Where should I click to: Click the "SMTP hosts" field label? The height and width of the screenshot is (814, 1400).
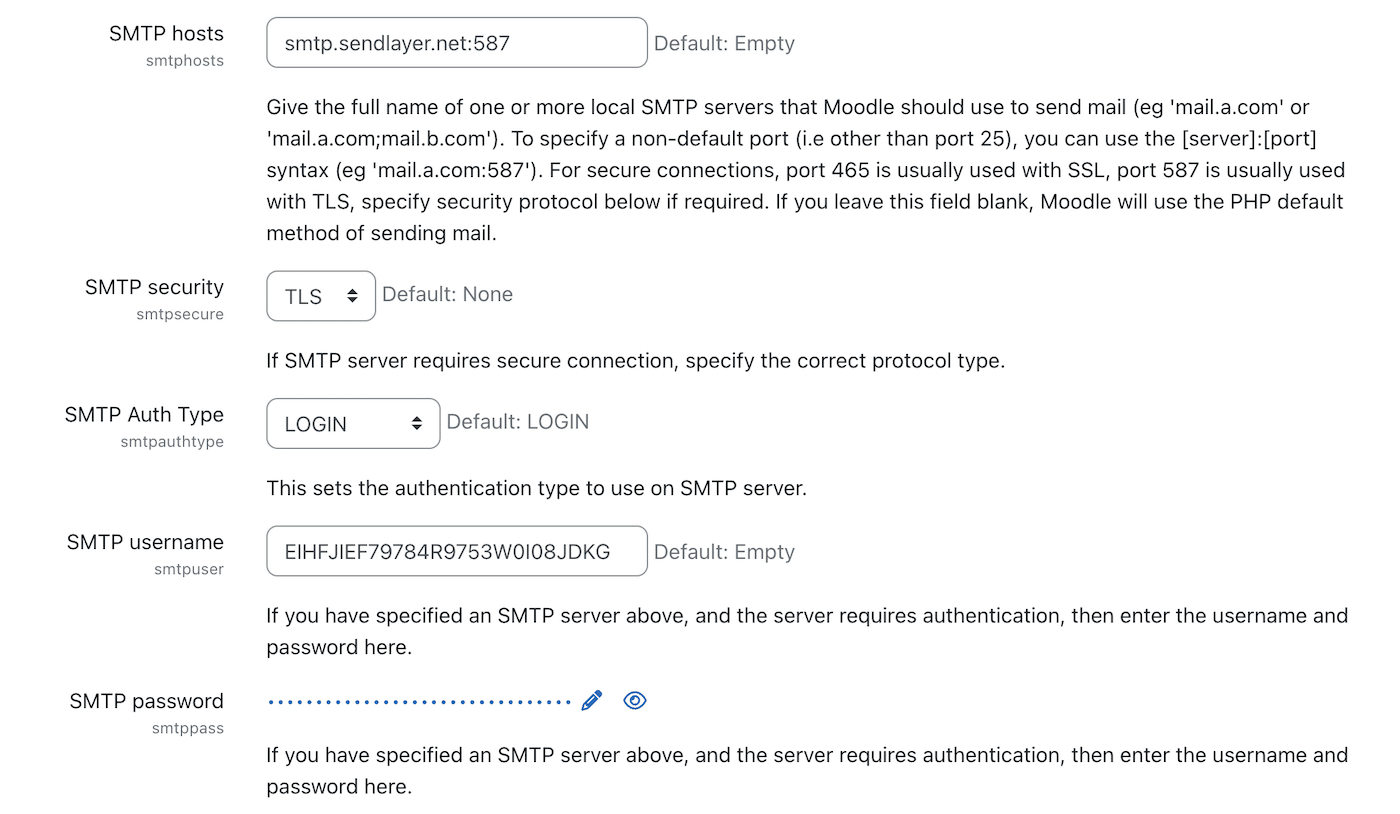pos(166,33)
